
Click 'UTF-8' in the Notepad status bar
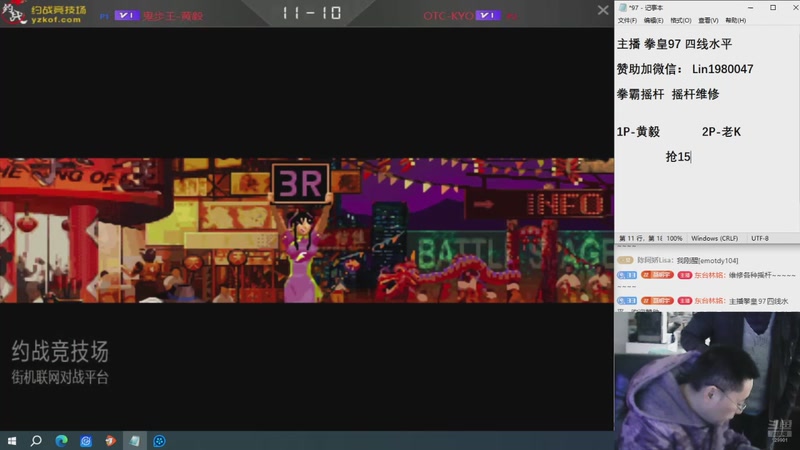coord(760,238)
